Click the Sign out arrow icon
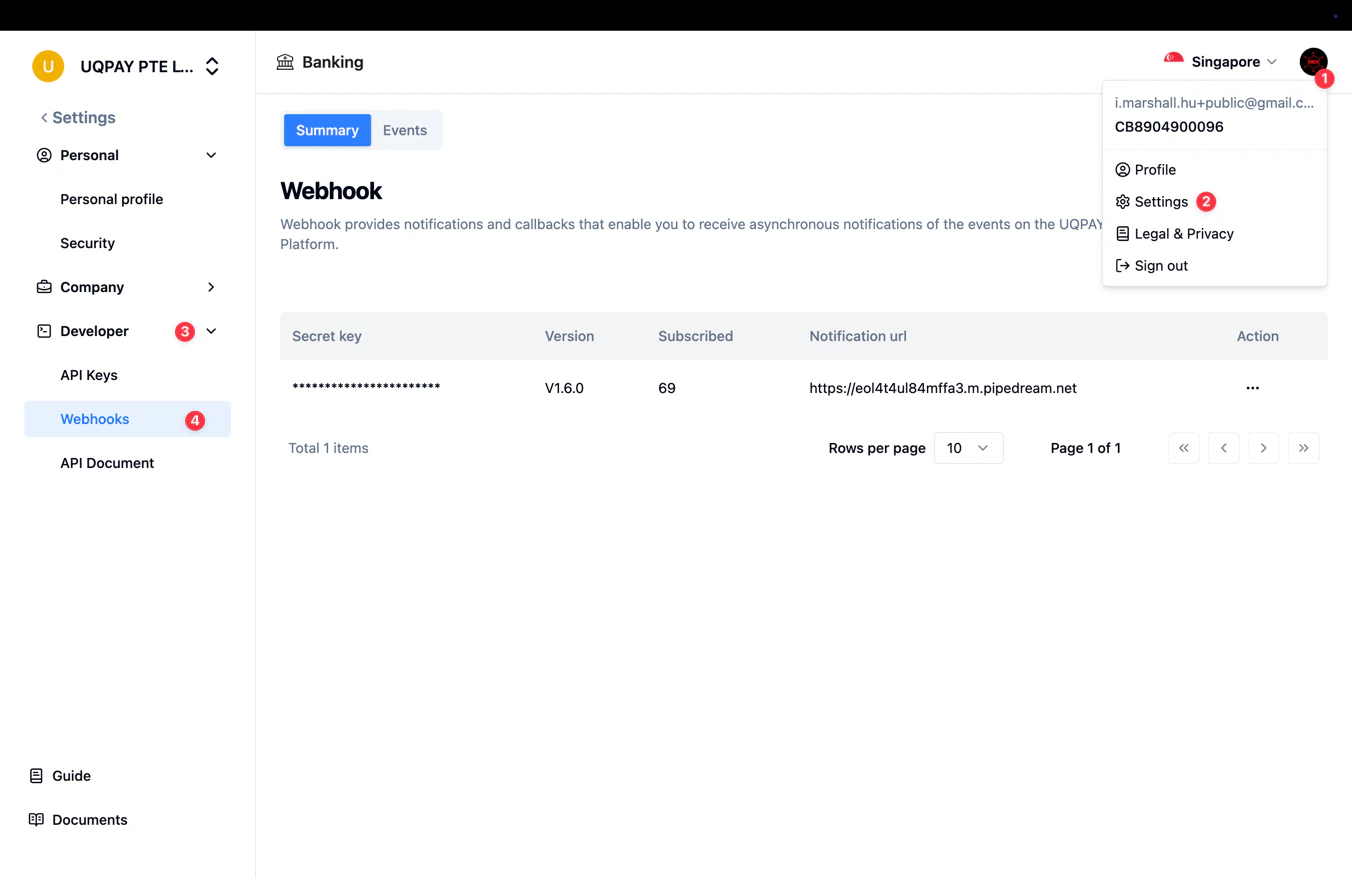 [x=1122, y=265]
